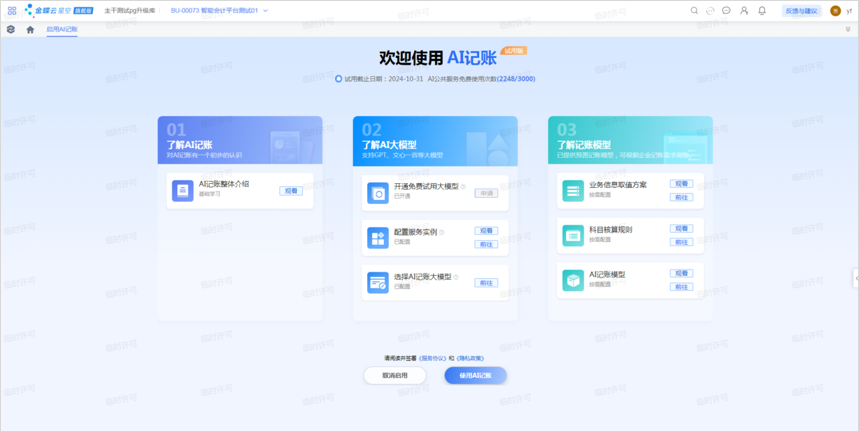Screen dimensions: 859x432
Task: Click the search magnifier icon
Action: tap(694, 10)
